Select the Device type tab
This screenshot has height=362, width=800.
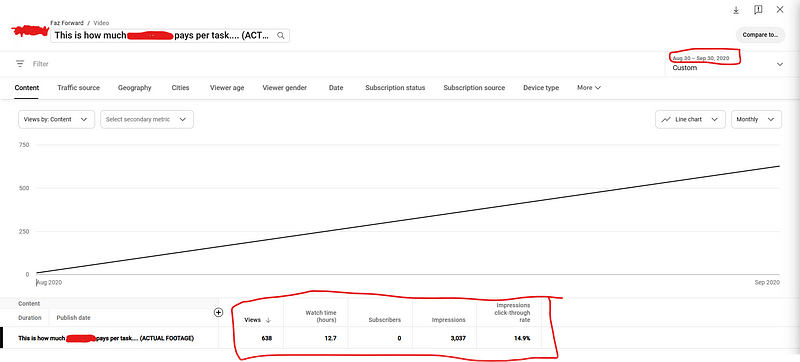tap(541, 88)
